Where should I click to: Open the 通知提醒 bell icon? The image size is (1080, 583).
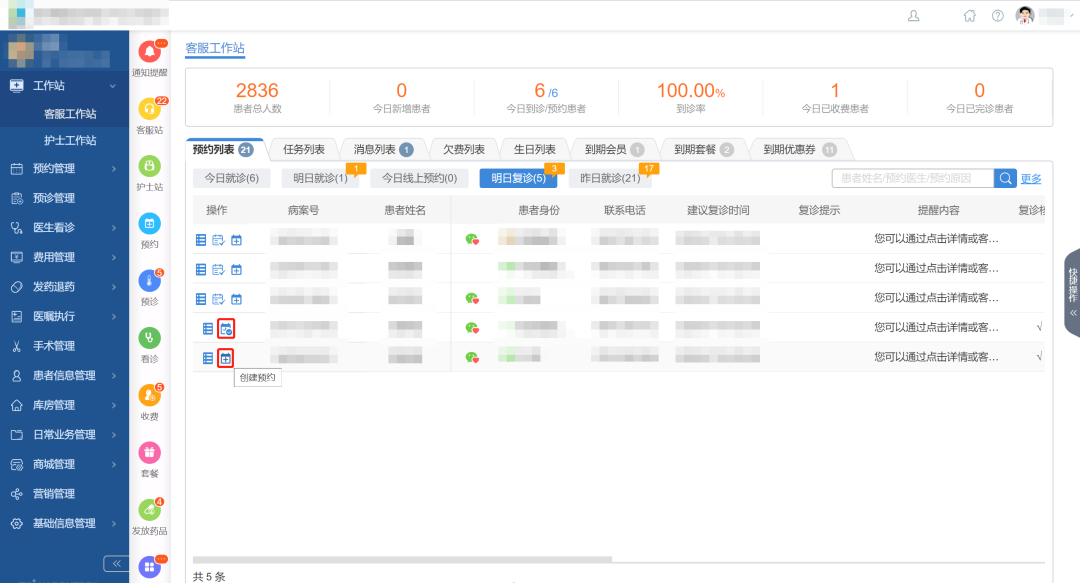(149, 52)
